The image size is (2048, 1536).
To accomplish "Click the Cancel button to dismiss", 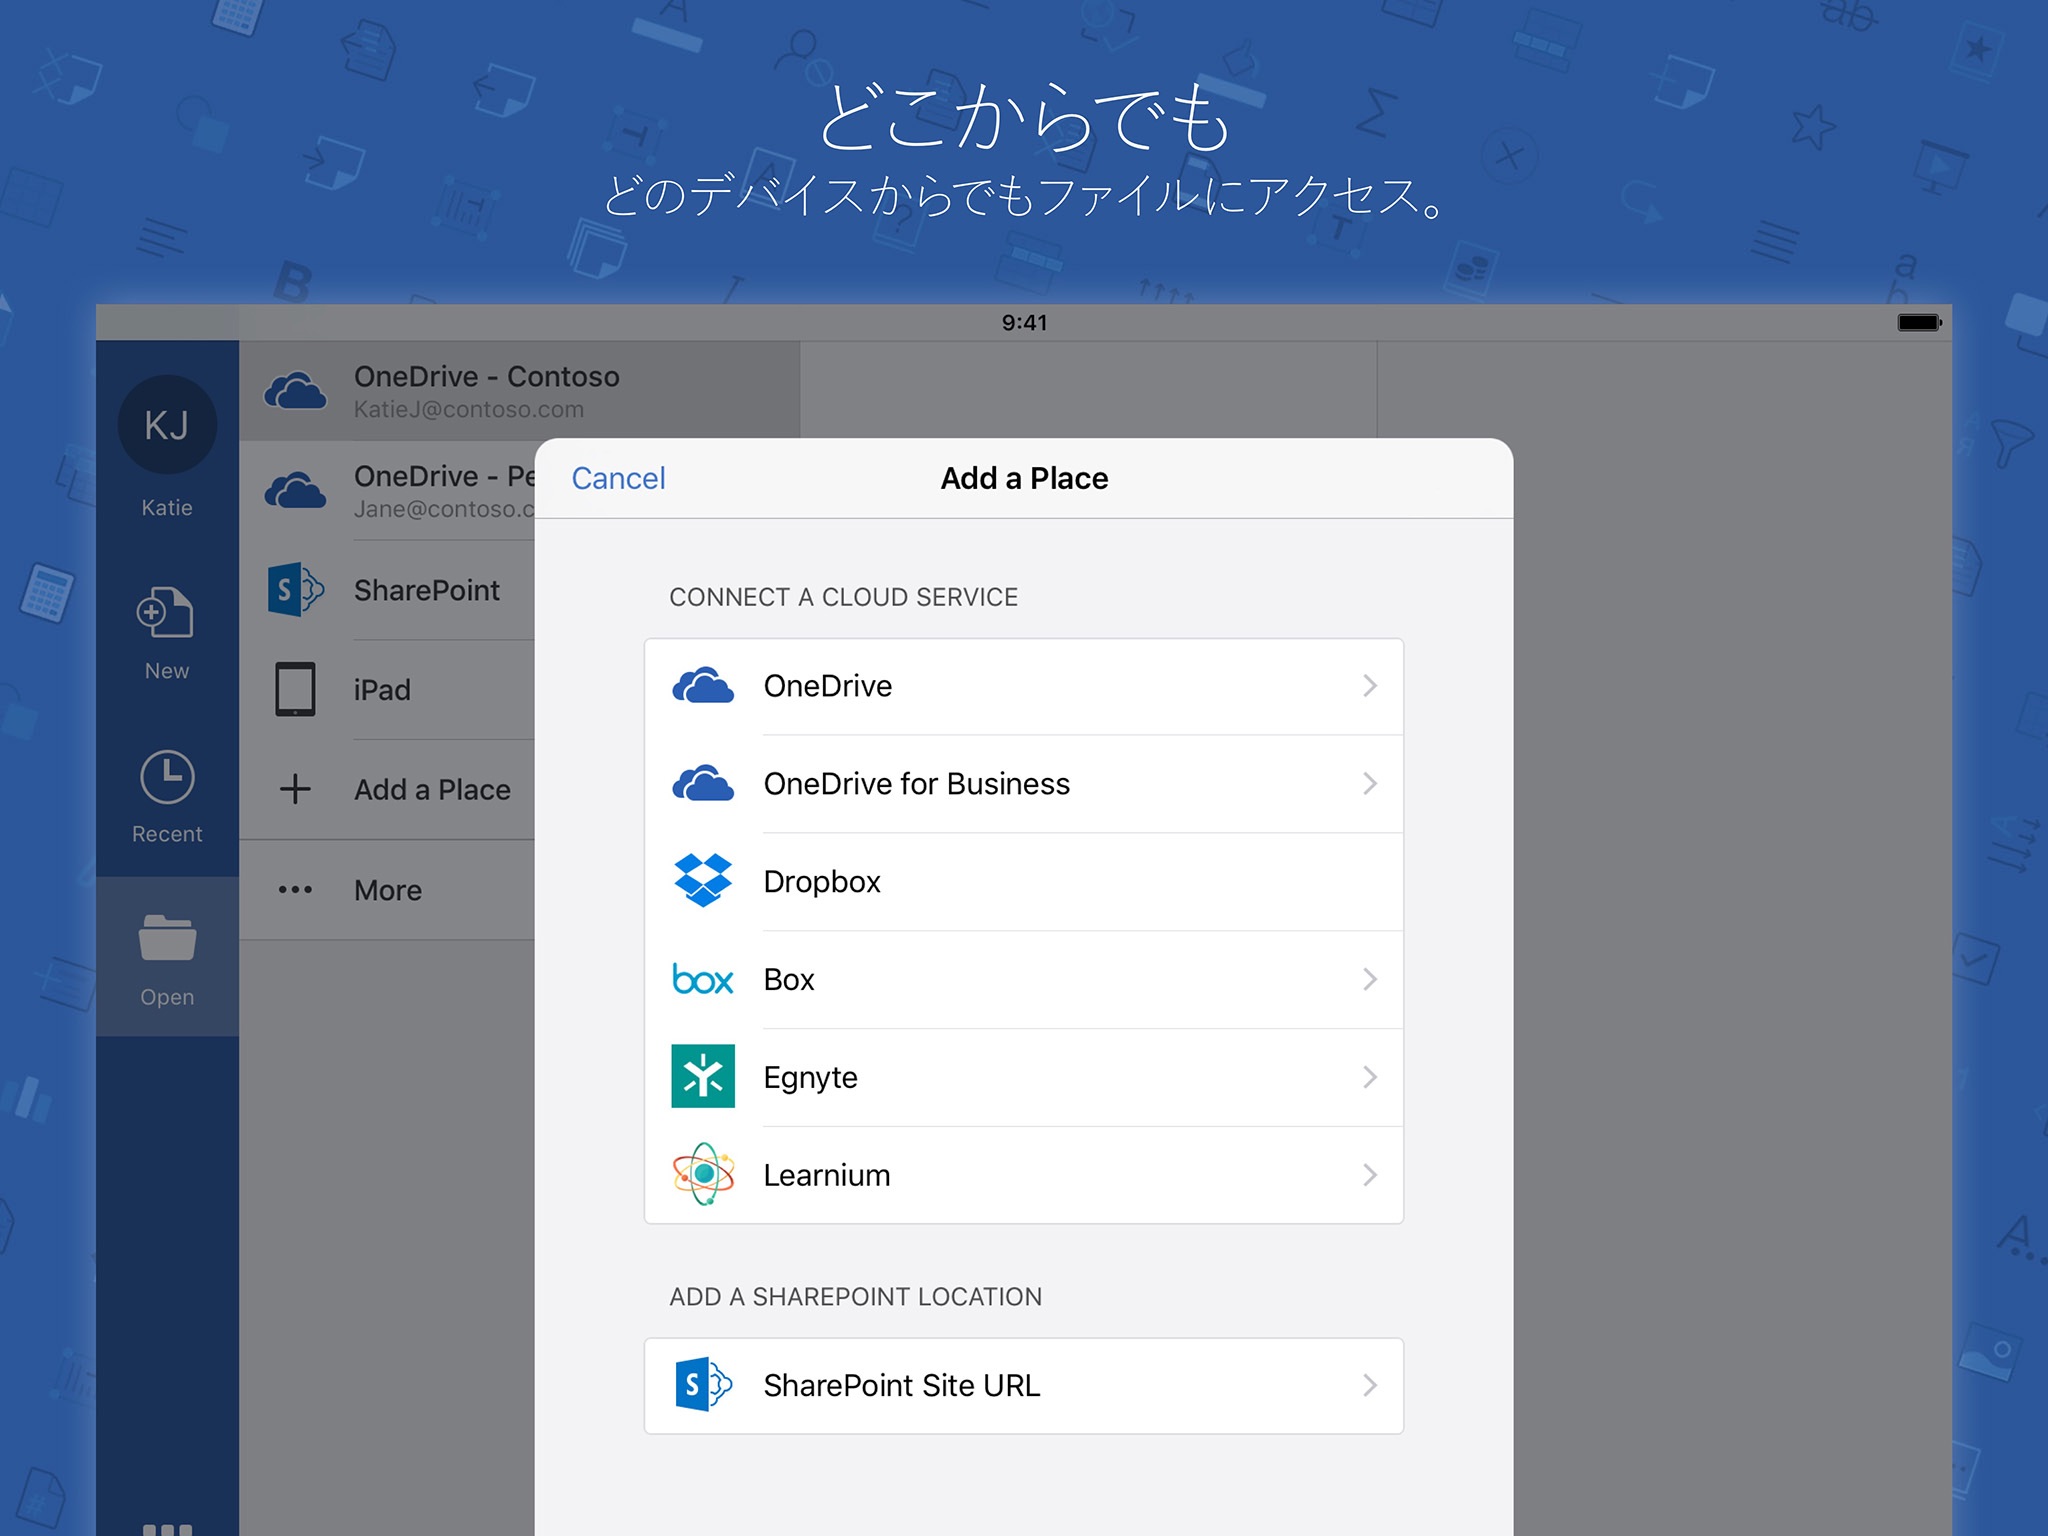I will (619, 476).
